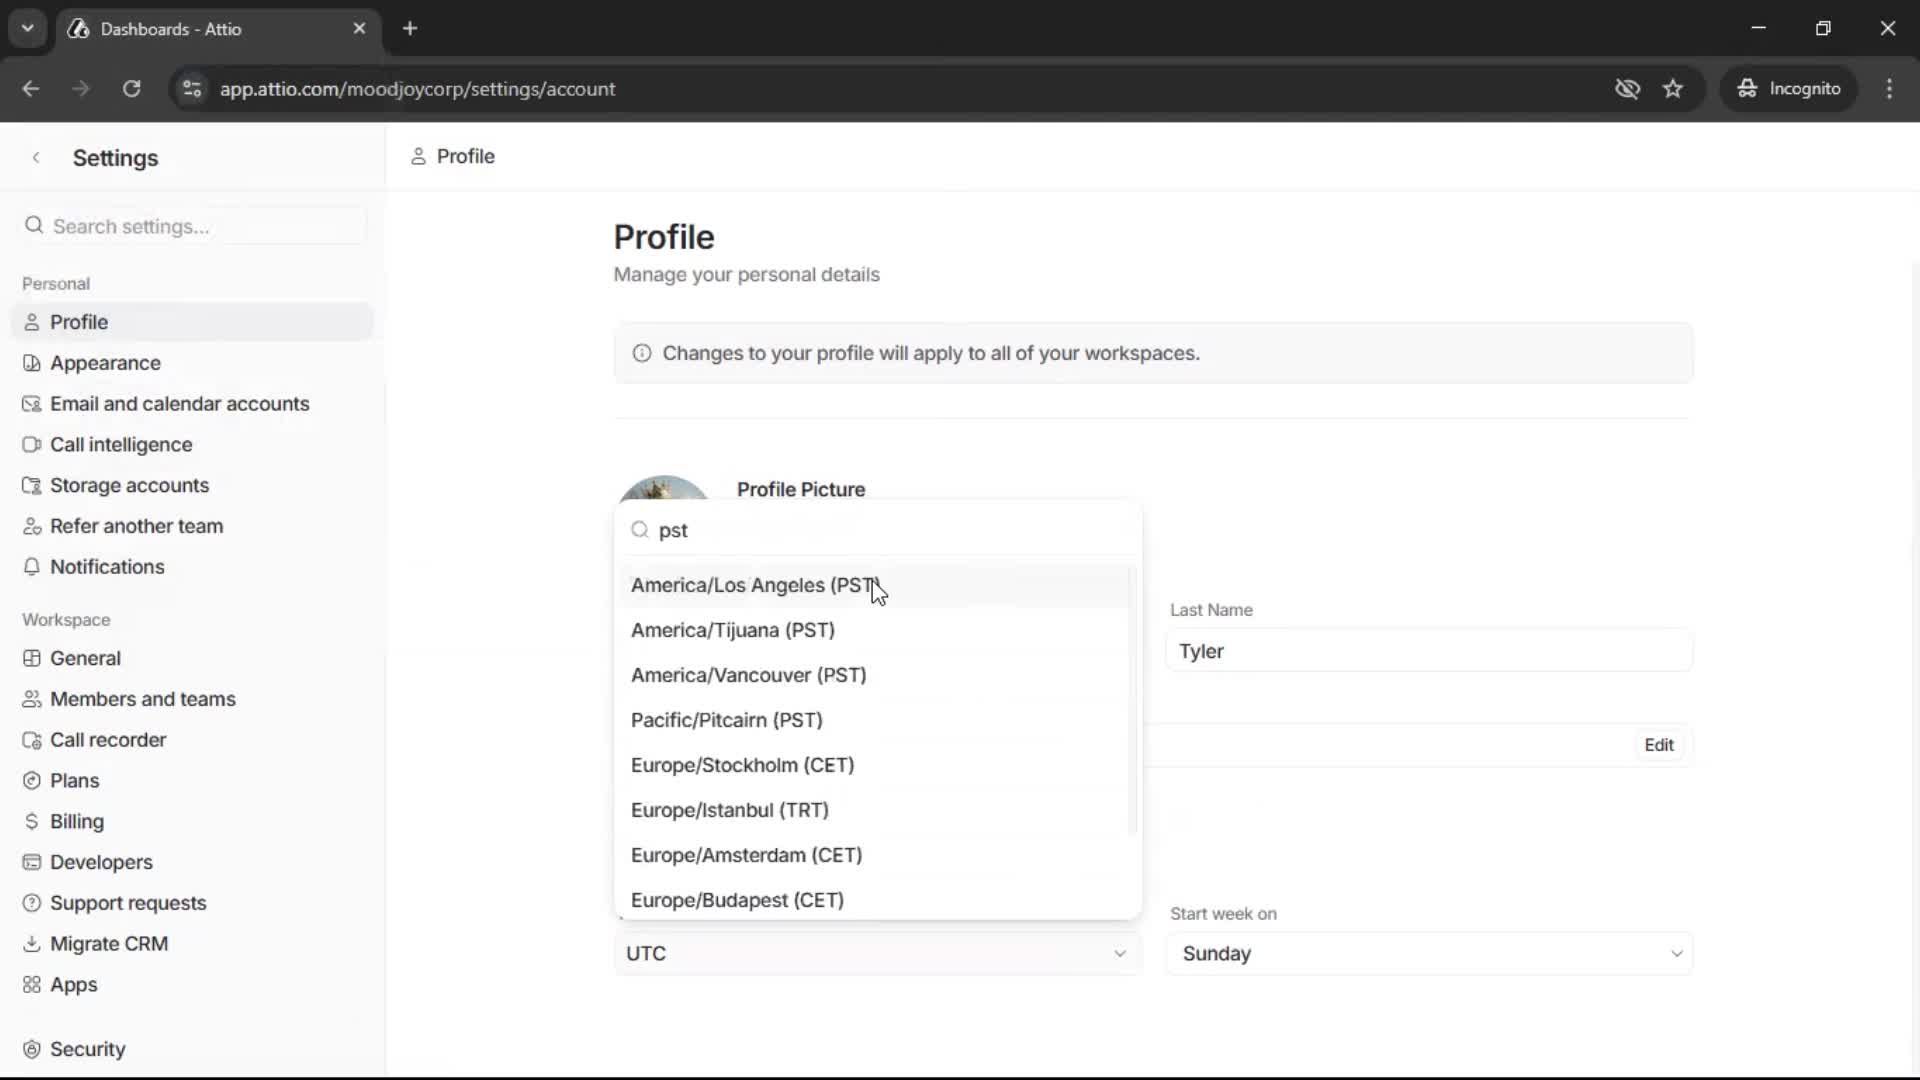The height and width of the screenshot is (1080, 1920).
Task: Open the UTC timezone dropdown
Action: tap(876, 953)
